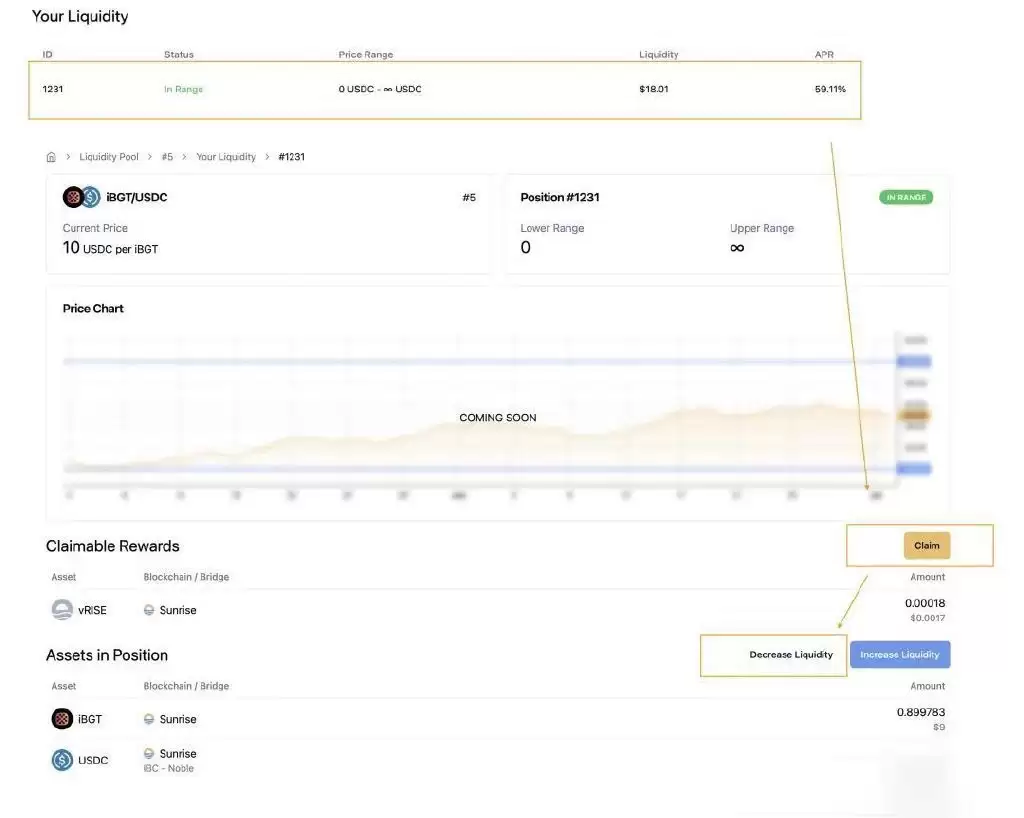
Task: Click Sunrise chain icon in iBGT row
Action: pyautogui.click(x=150, y=719)
